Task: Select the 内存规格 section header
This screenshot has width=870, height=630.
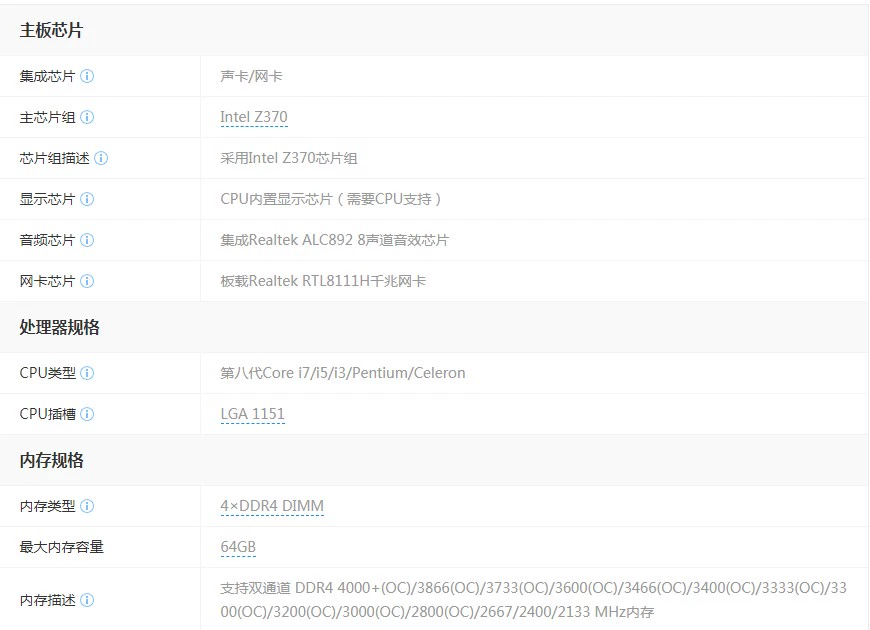Action: pyautogui.click(x=51, y=460)
